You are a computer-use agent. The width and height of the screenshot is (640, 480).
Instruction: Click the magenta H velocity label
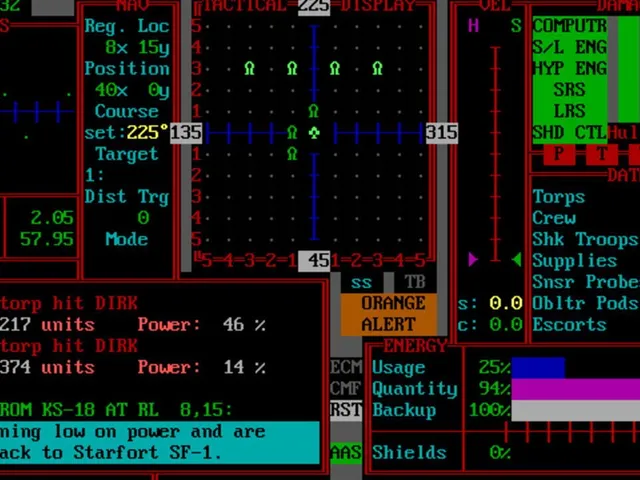[x=473, y=26]
